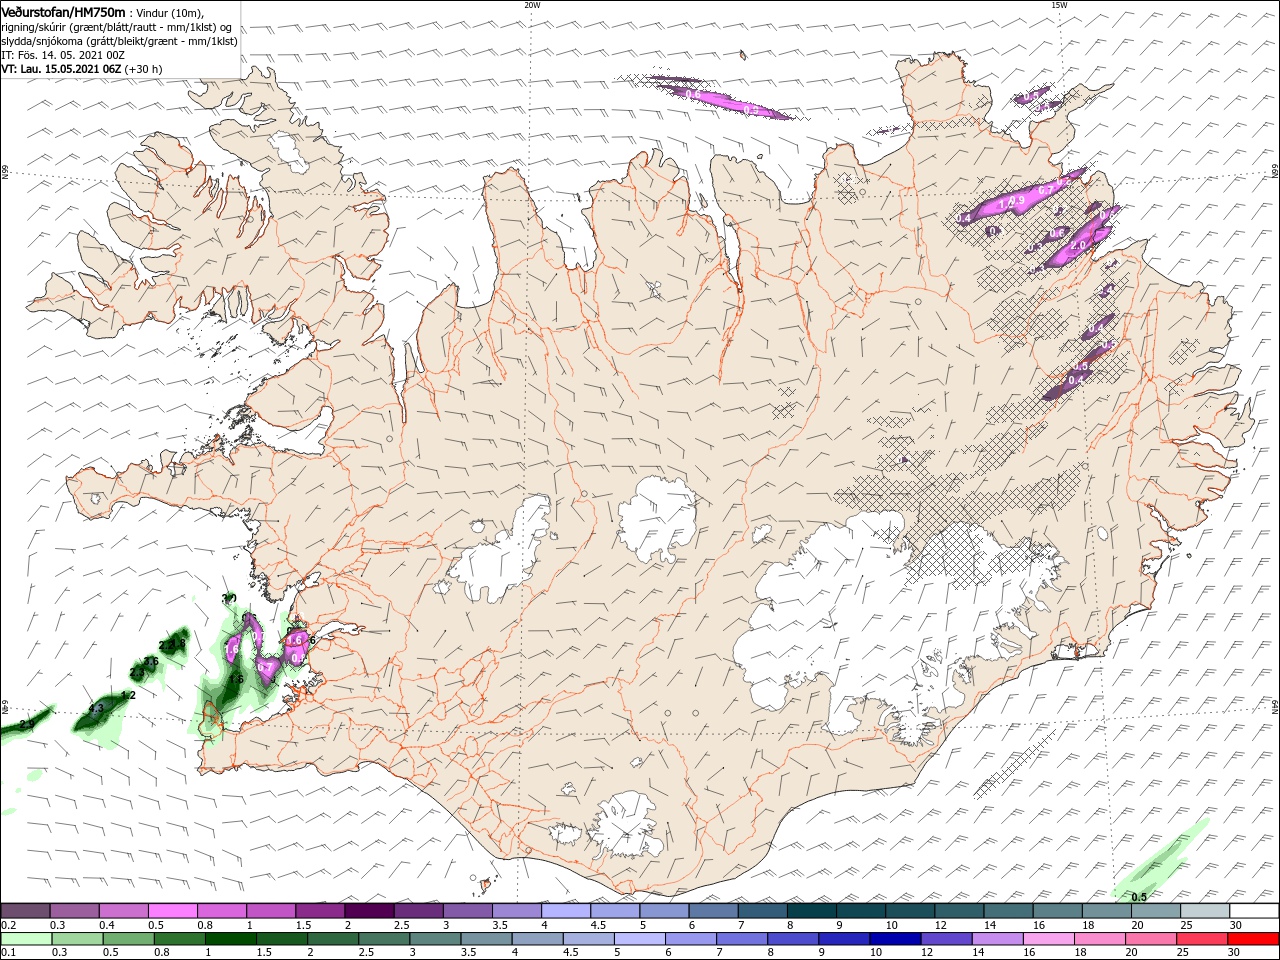Select bottom-row blue swatch labeled 8

click(x=794, y=939)
